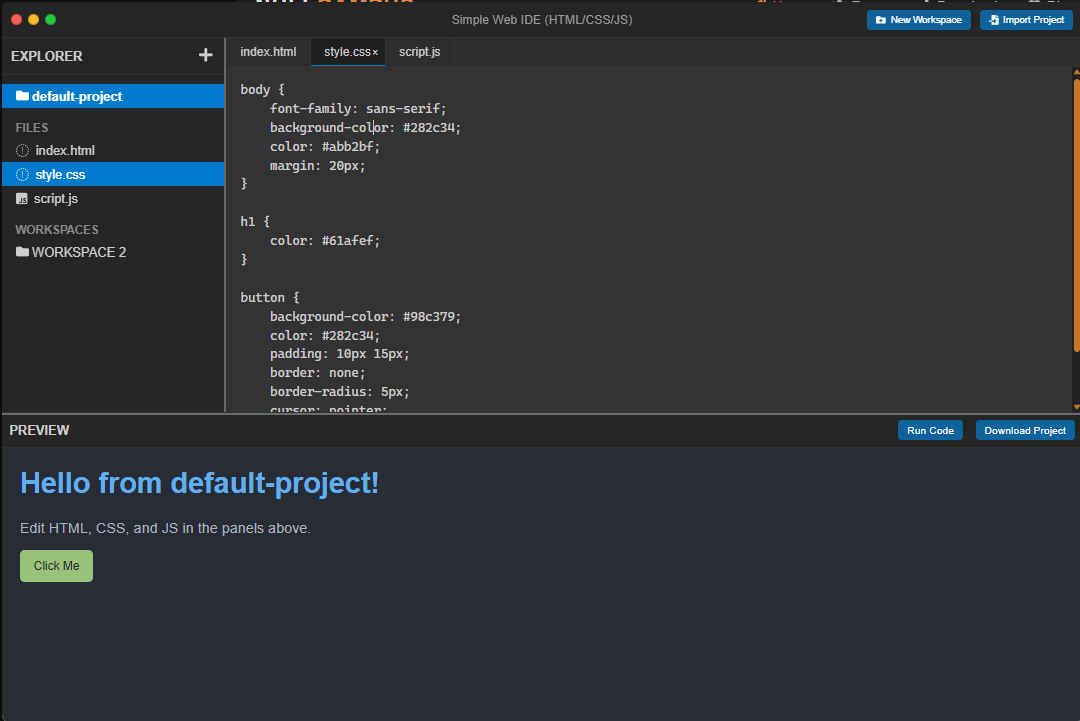
Task: Click the WORKSPACE 2 folder icon
Action: pyautogui.click(x=22, y=251)
